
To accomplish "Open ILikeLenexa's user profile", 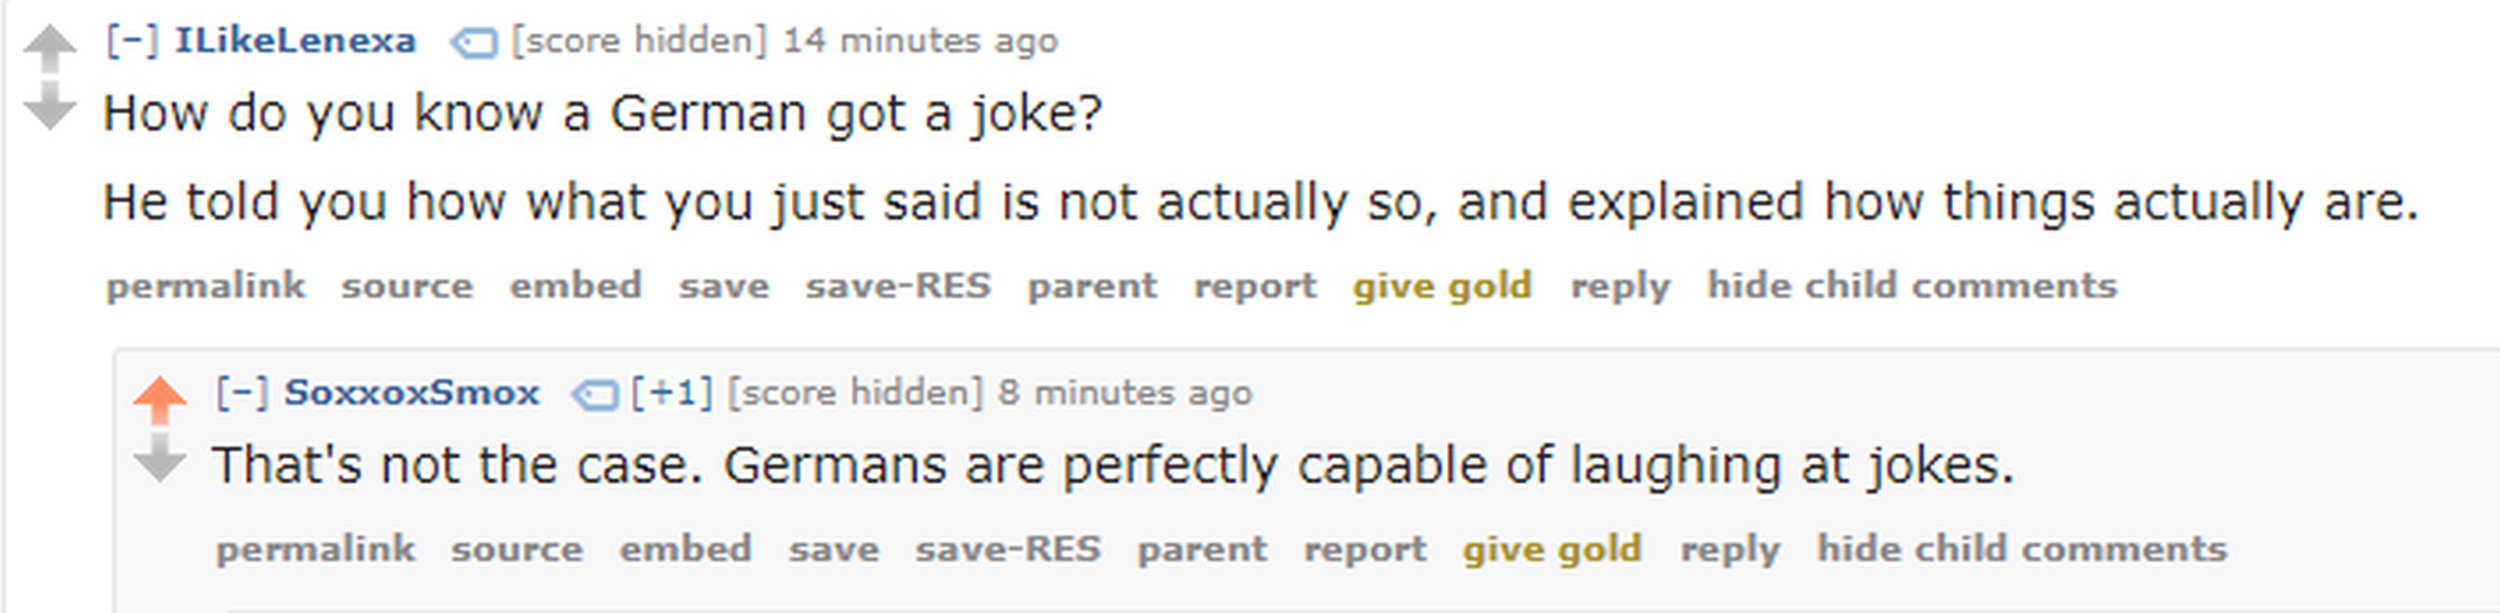I will point(295,41).
